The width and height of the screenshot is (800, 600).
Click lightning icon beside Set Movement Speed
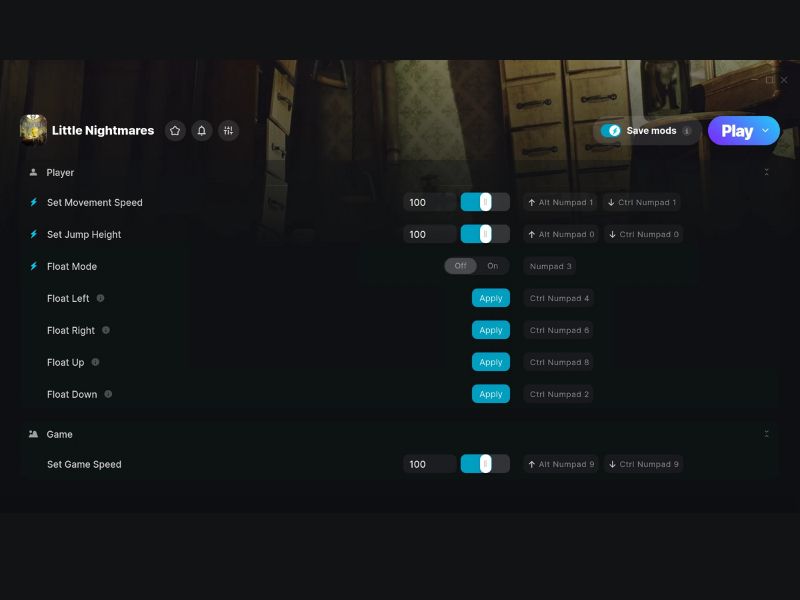pos(34,202)
